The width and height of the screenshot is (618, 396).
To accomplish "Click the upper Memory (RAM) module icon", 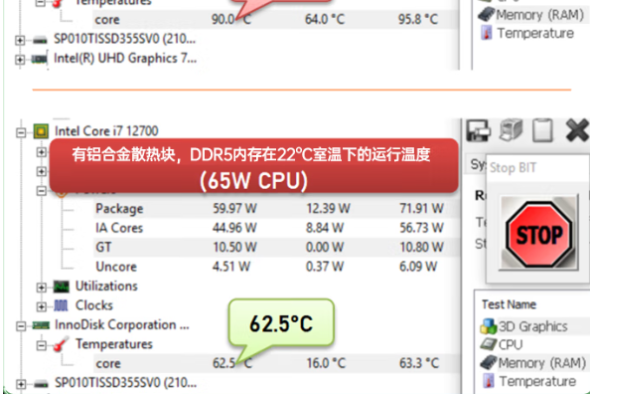I will point(487,15).
